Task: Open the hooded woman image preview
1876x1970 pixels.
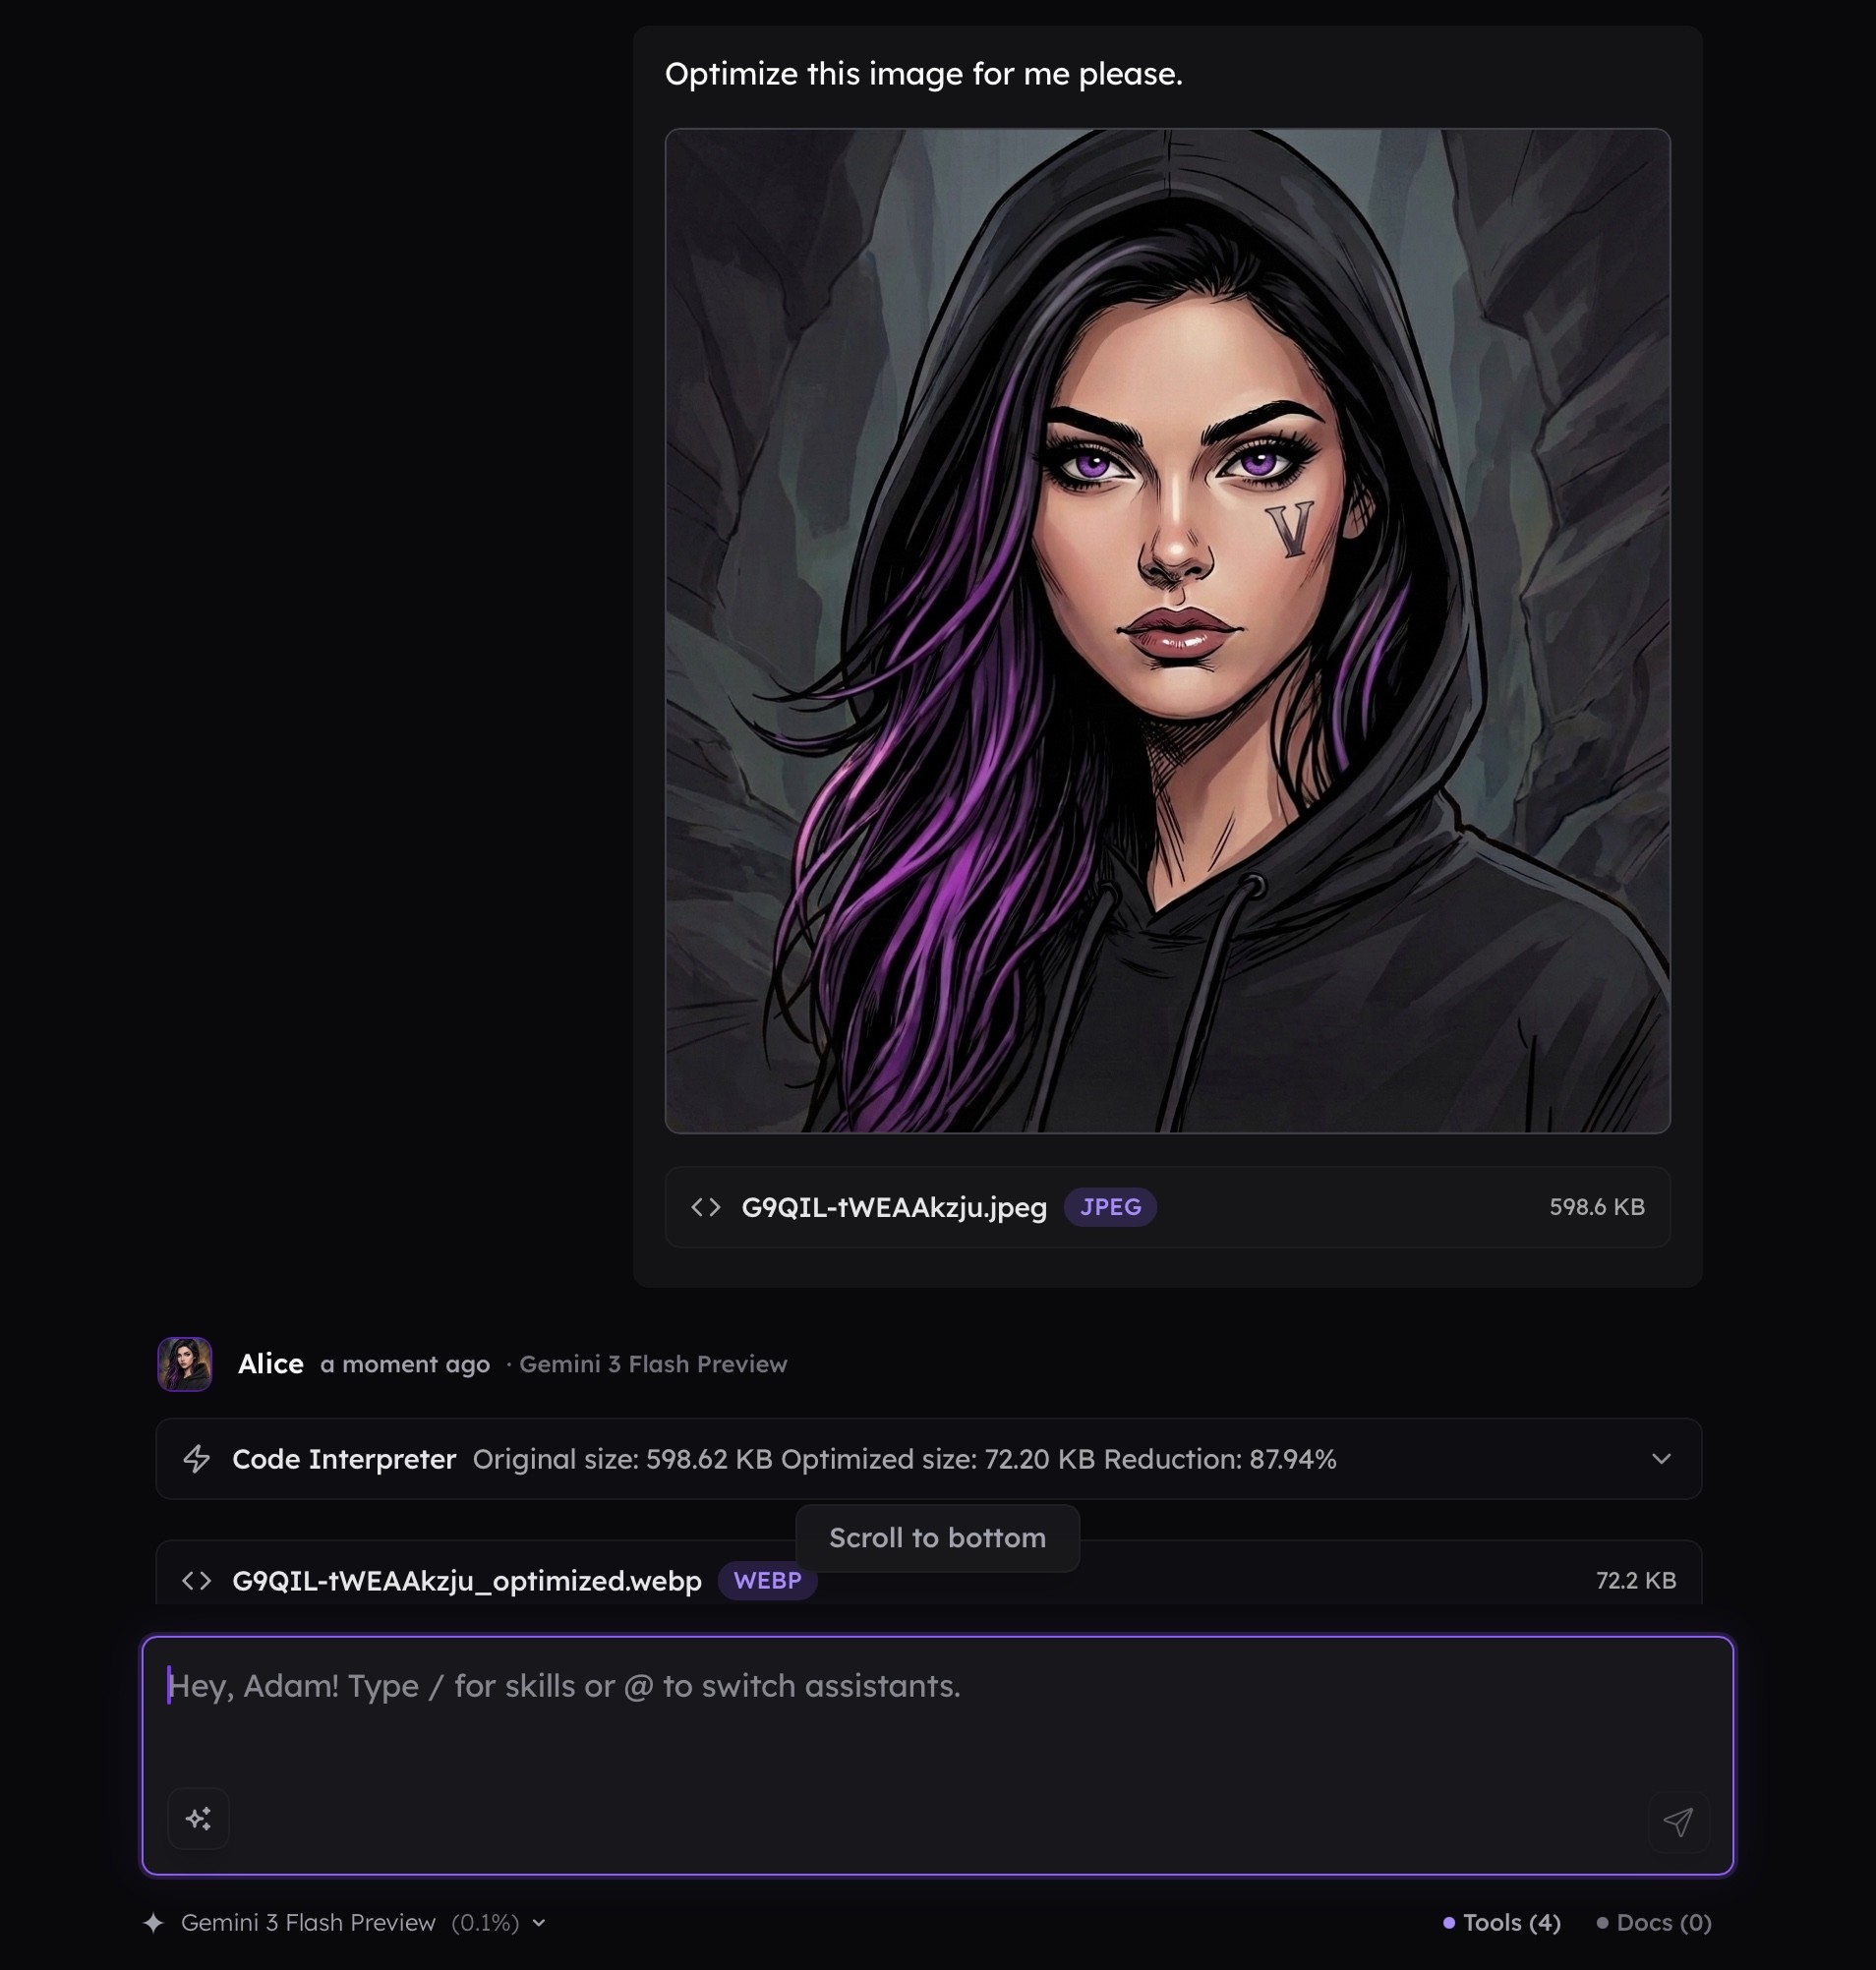Action: click(x=1167, y=631)
